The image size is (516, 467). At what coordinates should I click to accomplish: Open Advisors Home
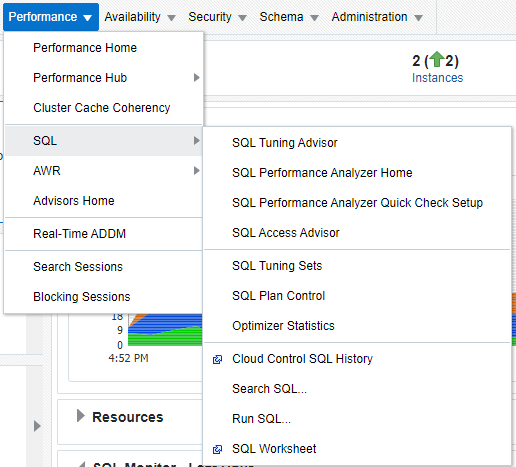click(103, 201)
